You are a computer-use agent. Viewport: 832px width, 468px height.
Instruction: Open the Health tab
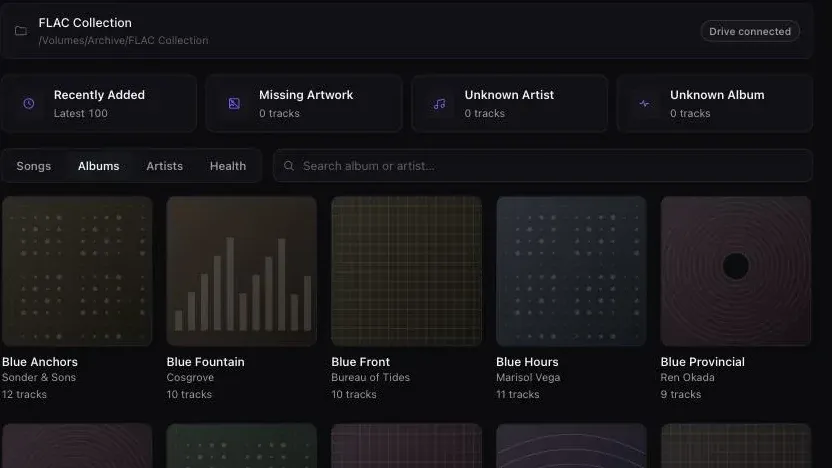(228, 166)
